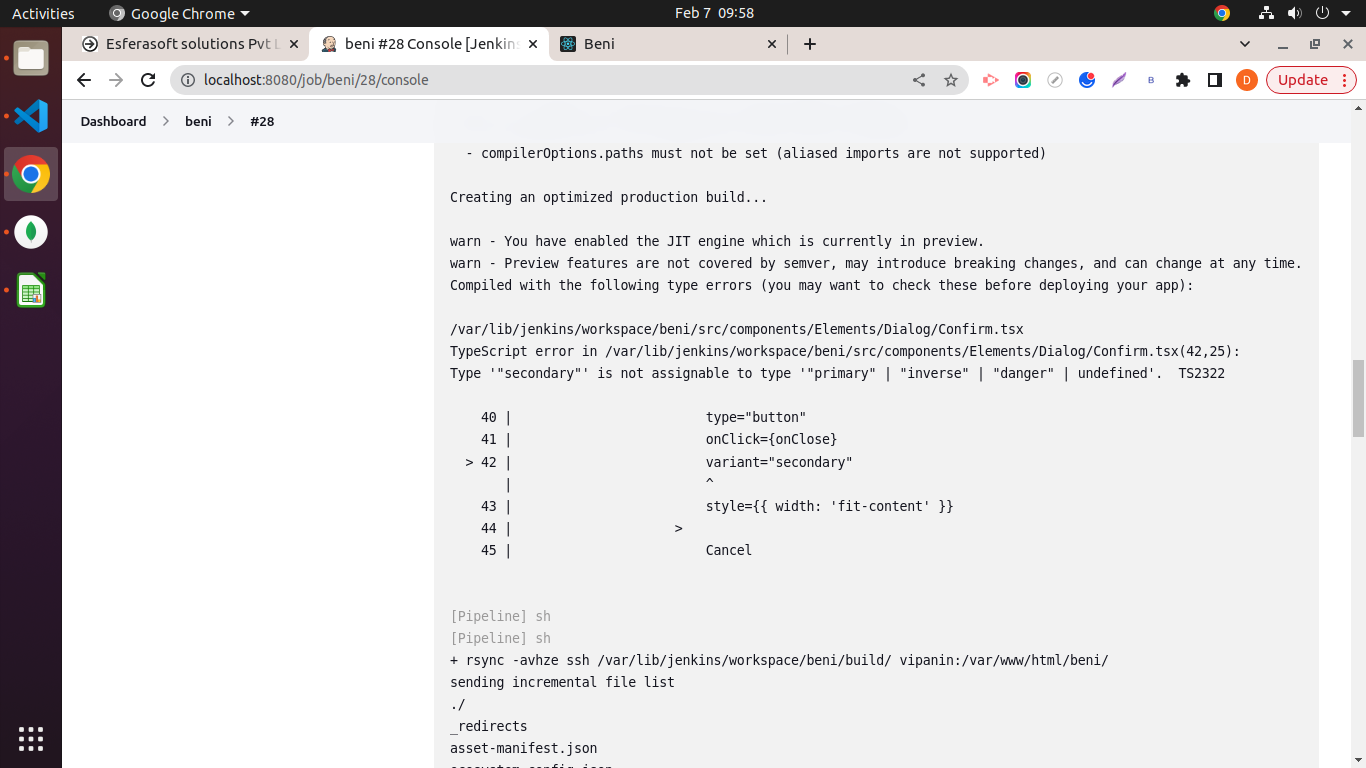The height and width of the screenshot is (768, 1366).
Task: Show Applications grid in dock
Action: click(31, 738)
